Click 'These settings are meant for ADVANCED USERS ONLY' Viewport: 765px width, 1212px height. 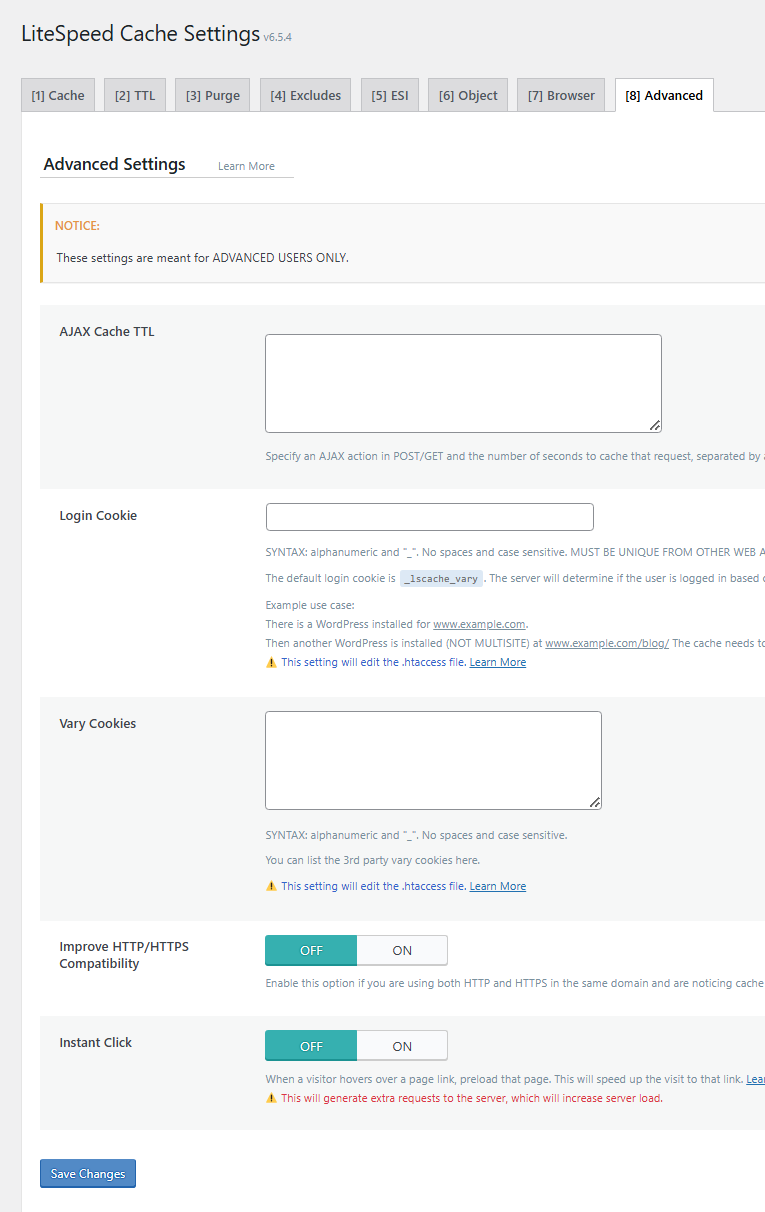pos(203,257)
